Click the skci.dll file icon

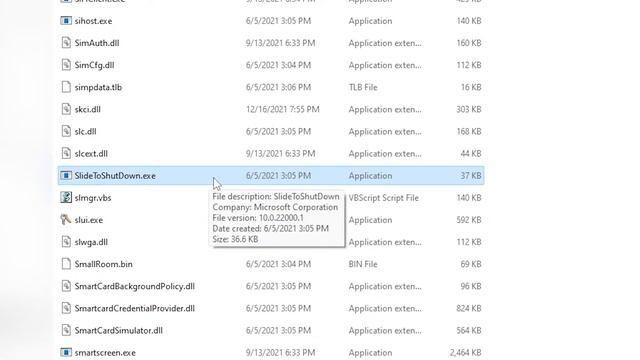pos(66,109)
